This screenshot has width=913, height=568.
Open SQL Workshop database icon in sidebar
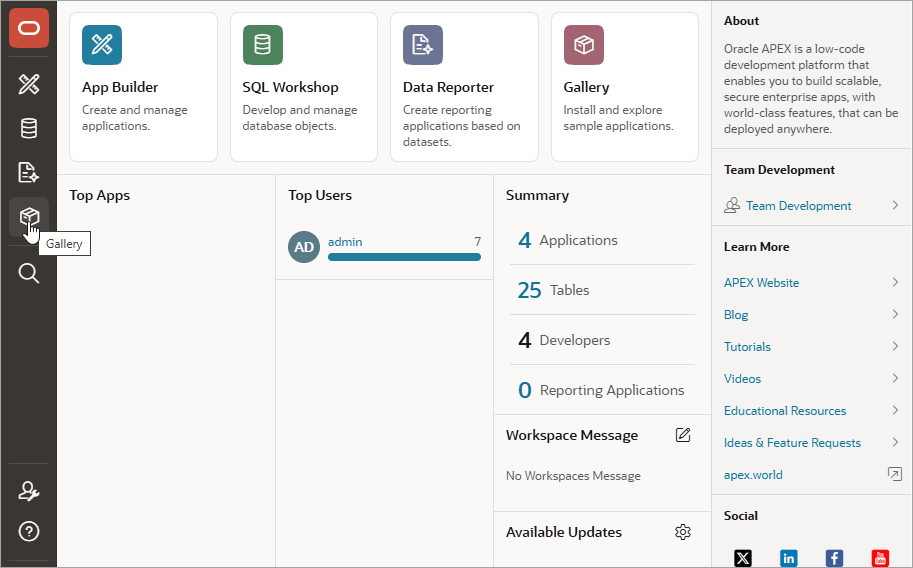tap(29, 128)
